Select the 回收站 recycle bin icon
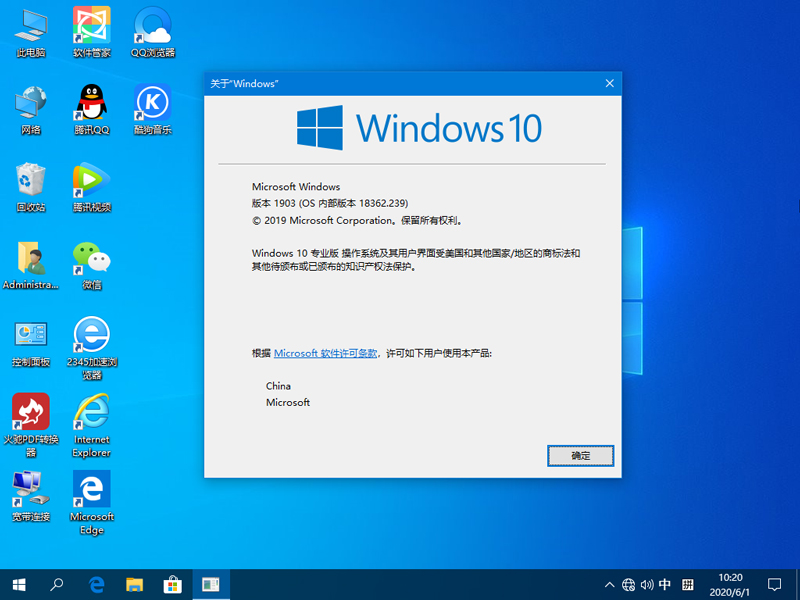The width and height of the screenshot is (800, 600). pos(31,187)
